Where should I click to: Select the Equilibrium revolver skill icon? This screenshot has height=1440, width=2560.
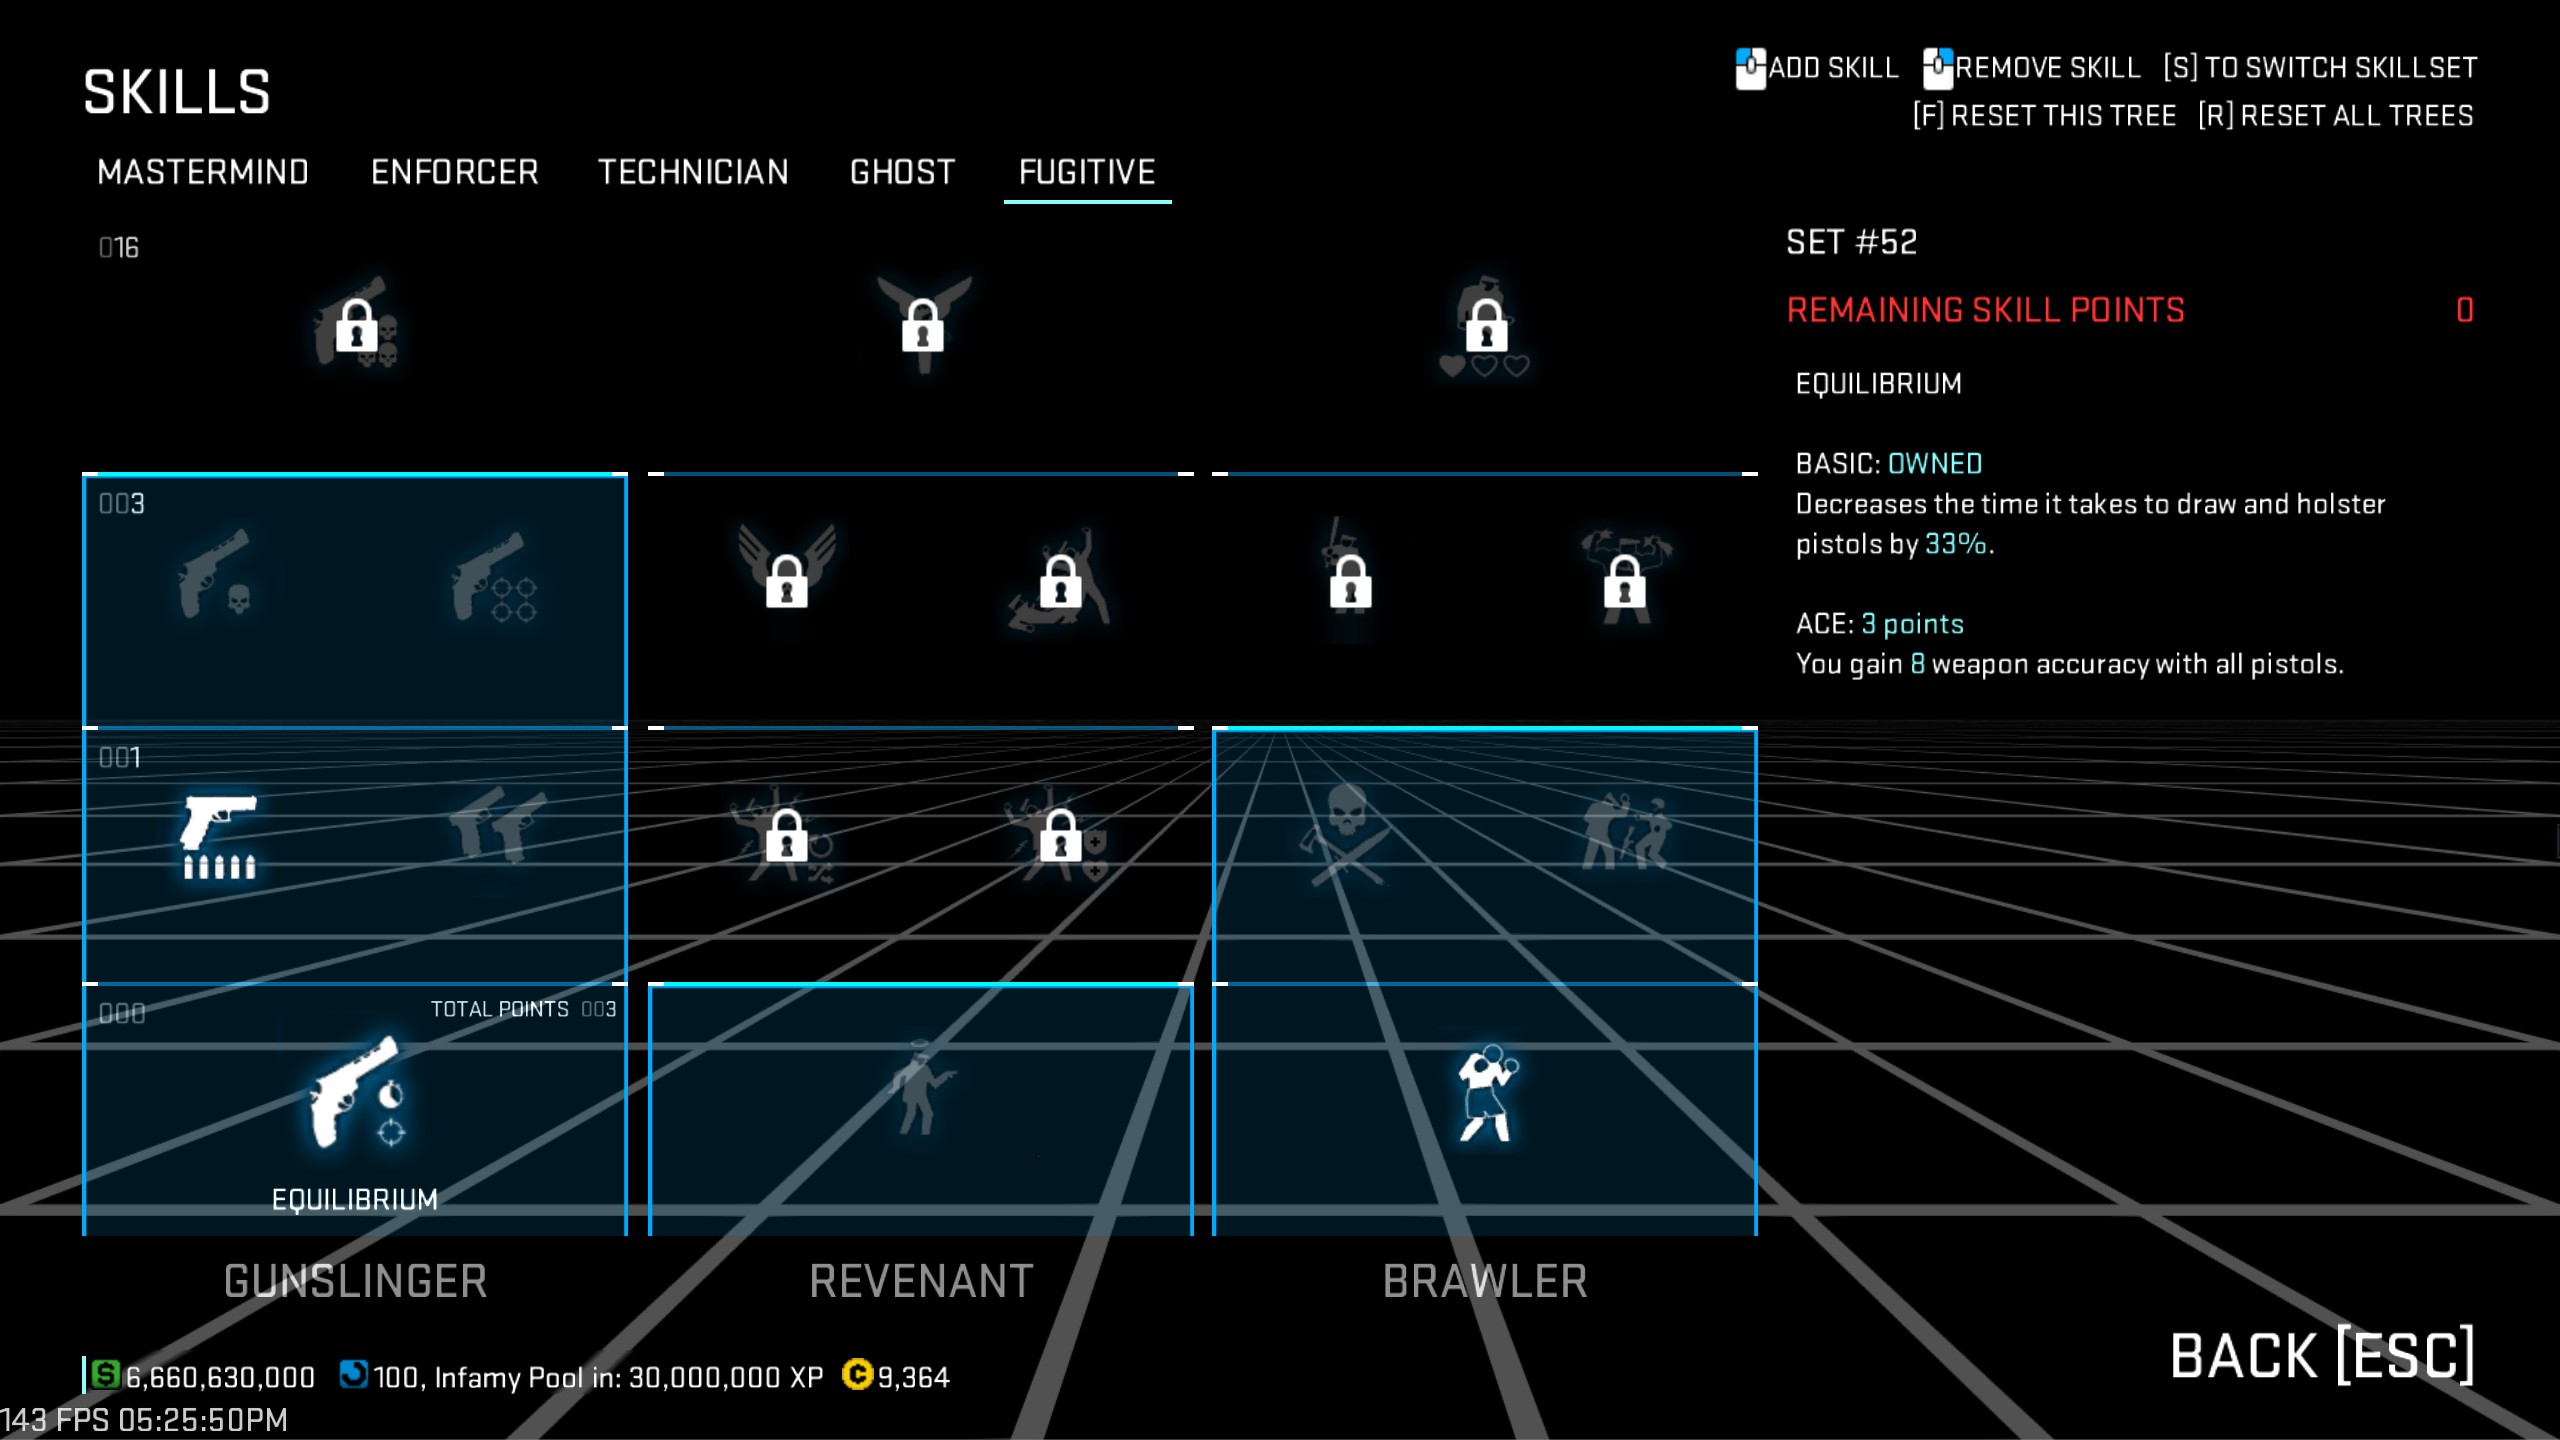point(354,1092)
